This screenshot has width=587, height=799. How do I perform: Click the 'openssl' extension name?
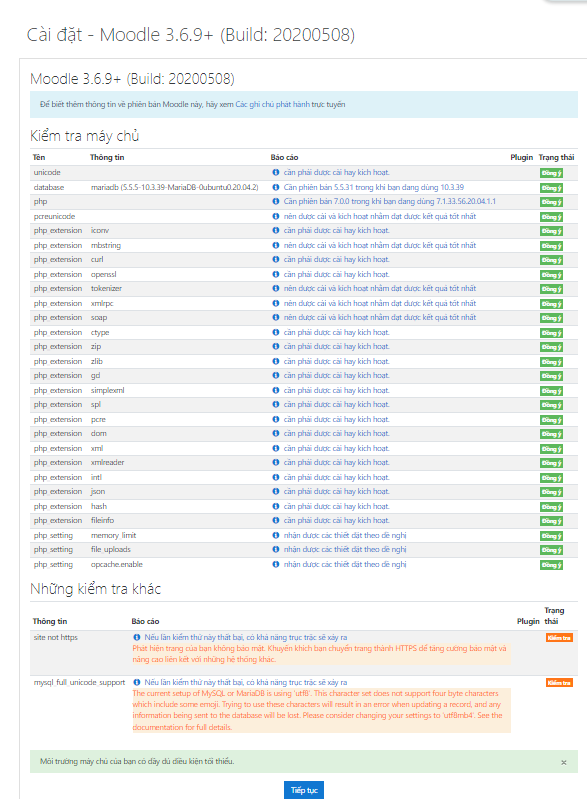(103, 274)
